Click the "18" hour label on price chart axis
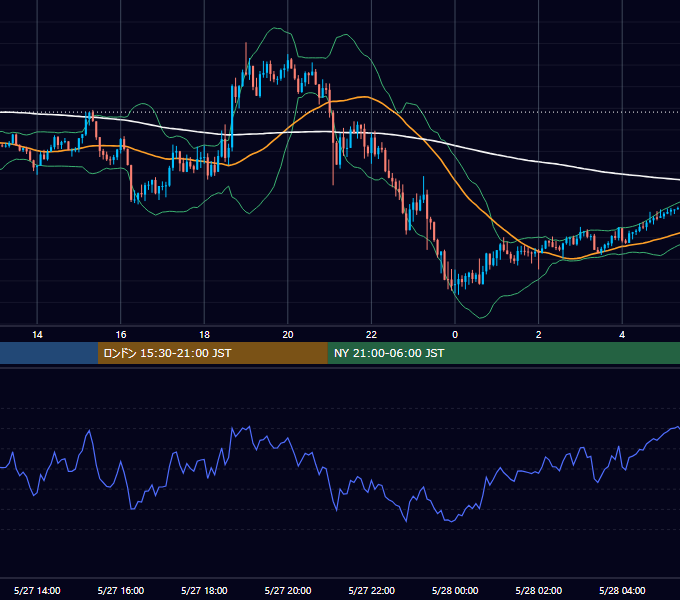The width and height of the screenshot is (680, 600). 204,335
